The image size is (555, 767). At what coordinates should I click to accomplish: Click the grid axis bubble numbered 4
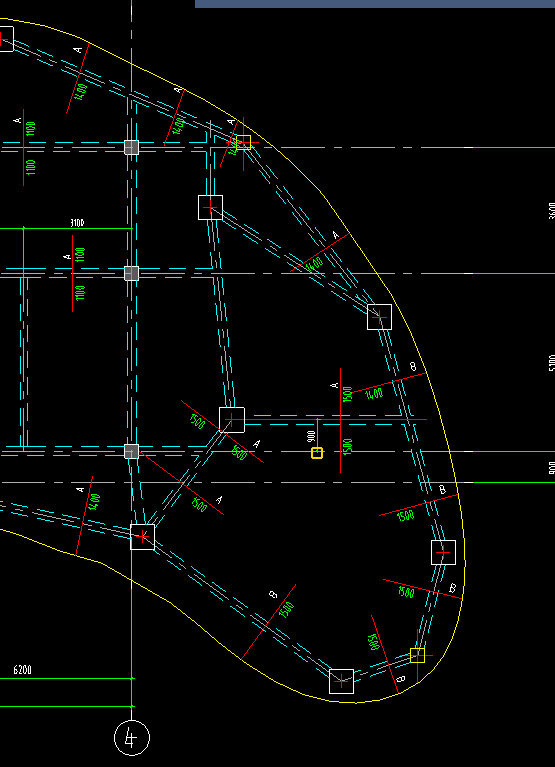click(x=132, y=737)
